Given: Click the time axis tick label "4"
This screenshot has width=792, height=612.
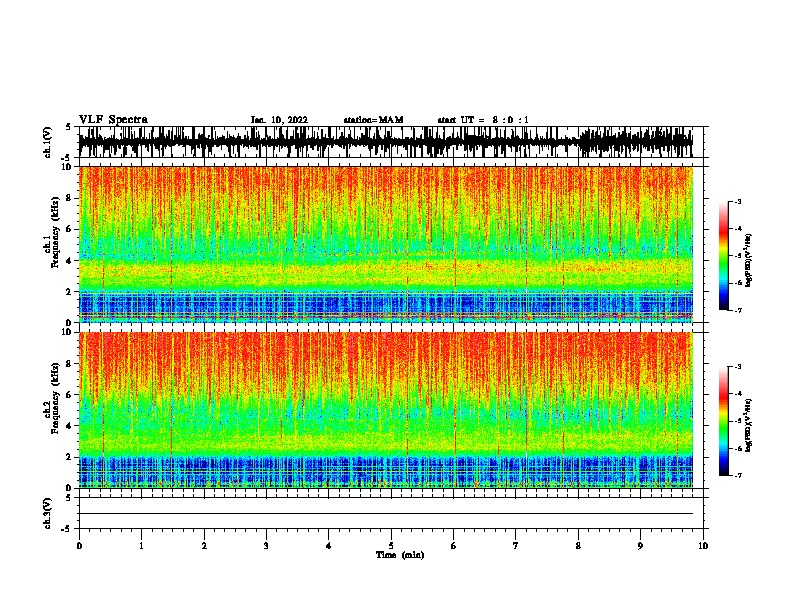Looking at the screenshot, I should click(329, 546).
